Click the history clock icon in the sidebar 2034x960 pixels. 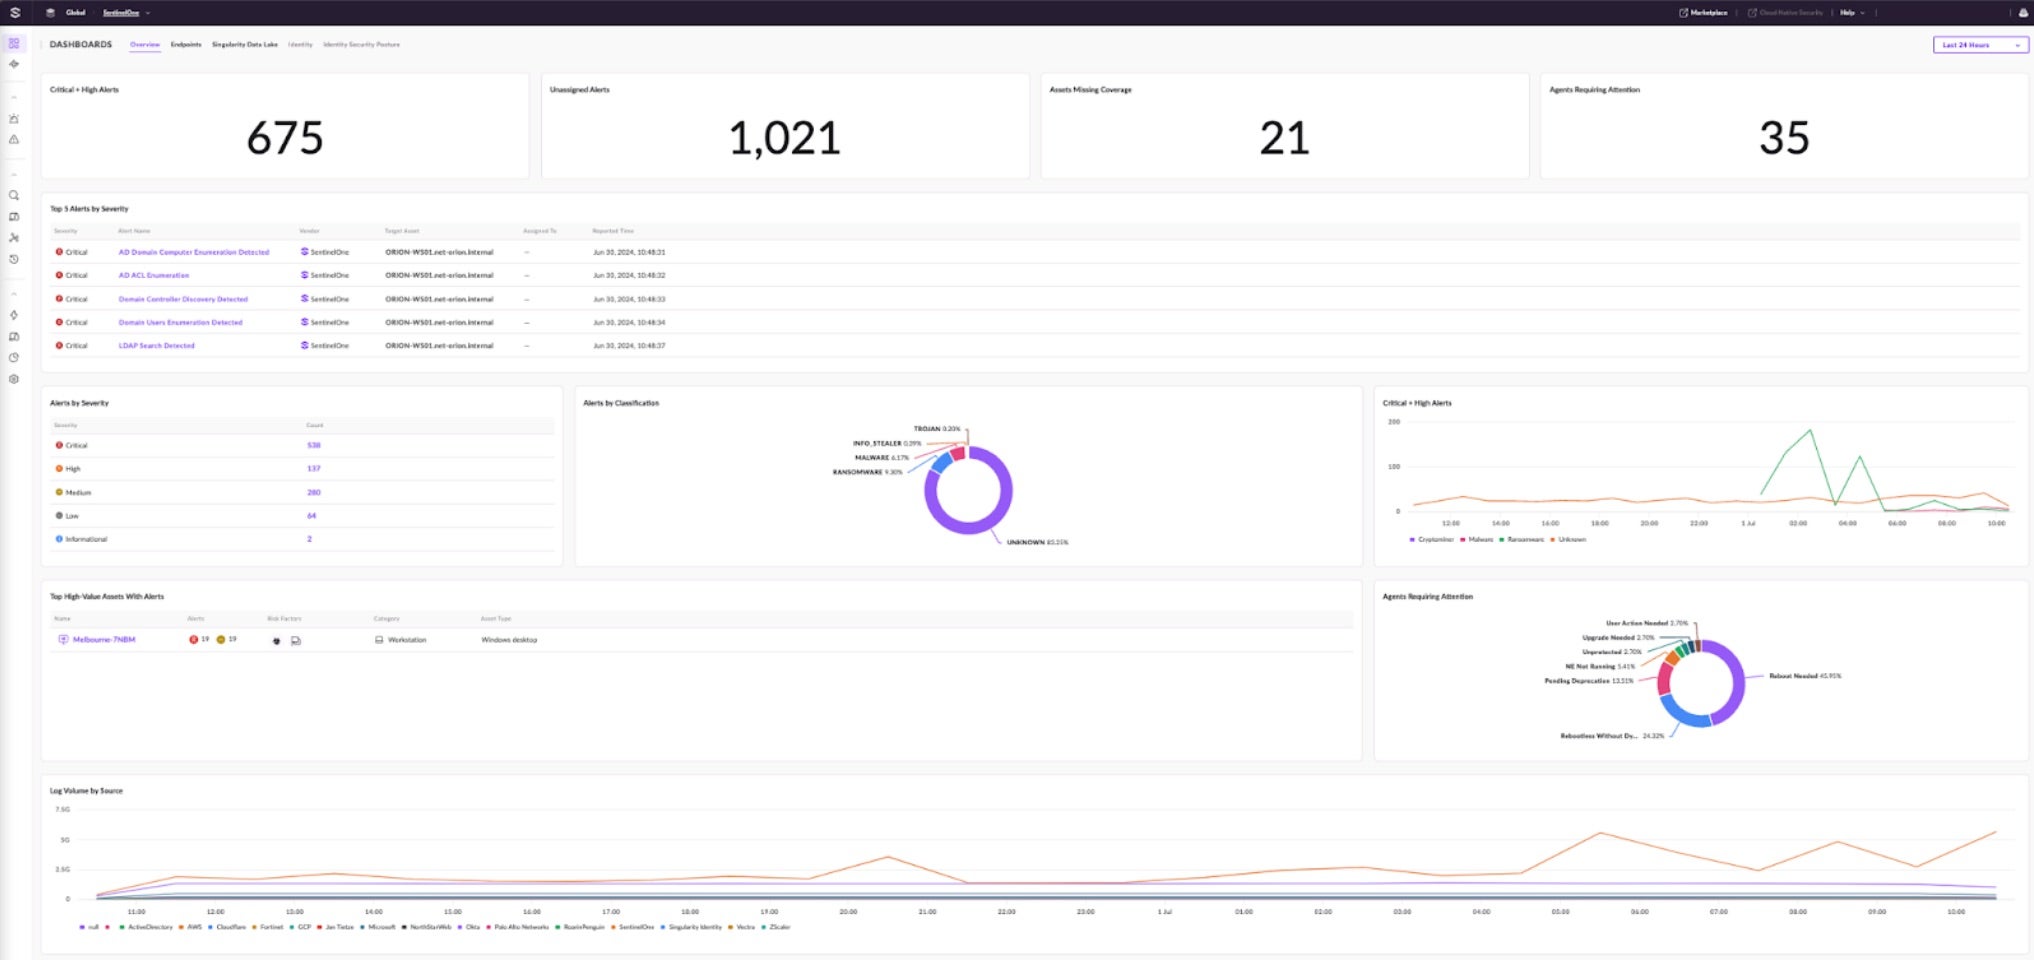pos(14,259)
